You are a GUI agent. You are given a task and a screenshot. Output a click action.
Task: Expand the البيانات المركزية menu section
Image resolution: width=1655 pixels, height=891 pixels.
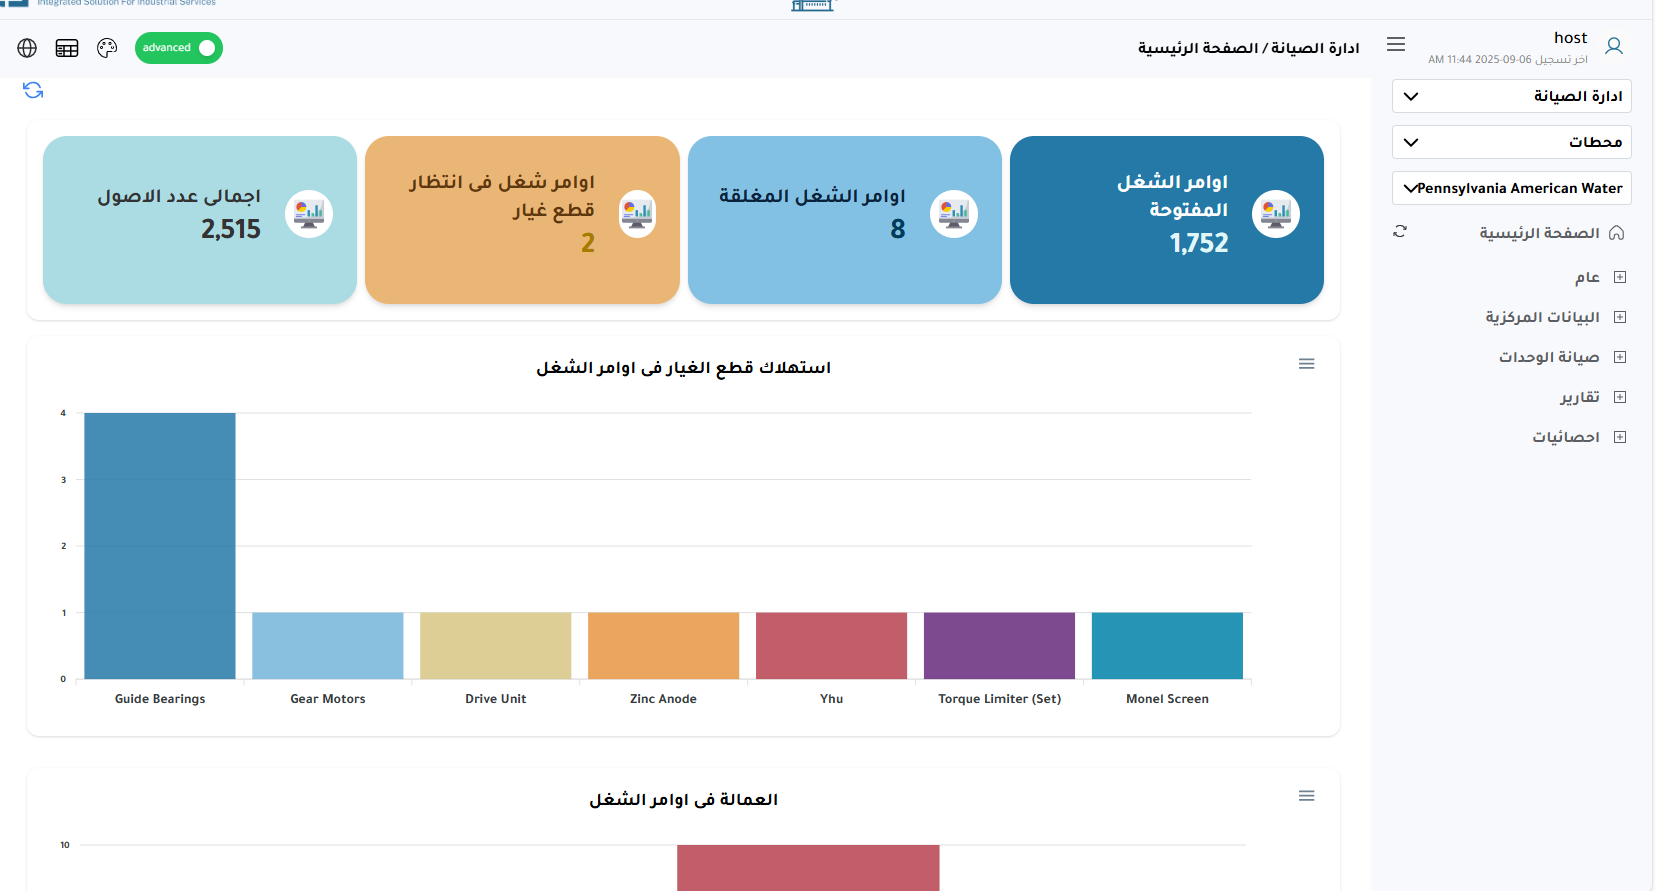(1620, 317)
